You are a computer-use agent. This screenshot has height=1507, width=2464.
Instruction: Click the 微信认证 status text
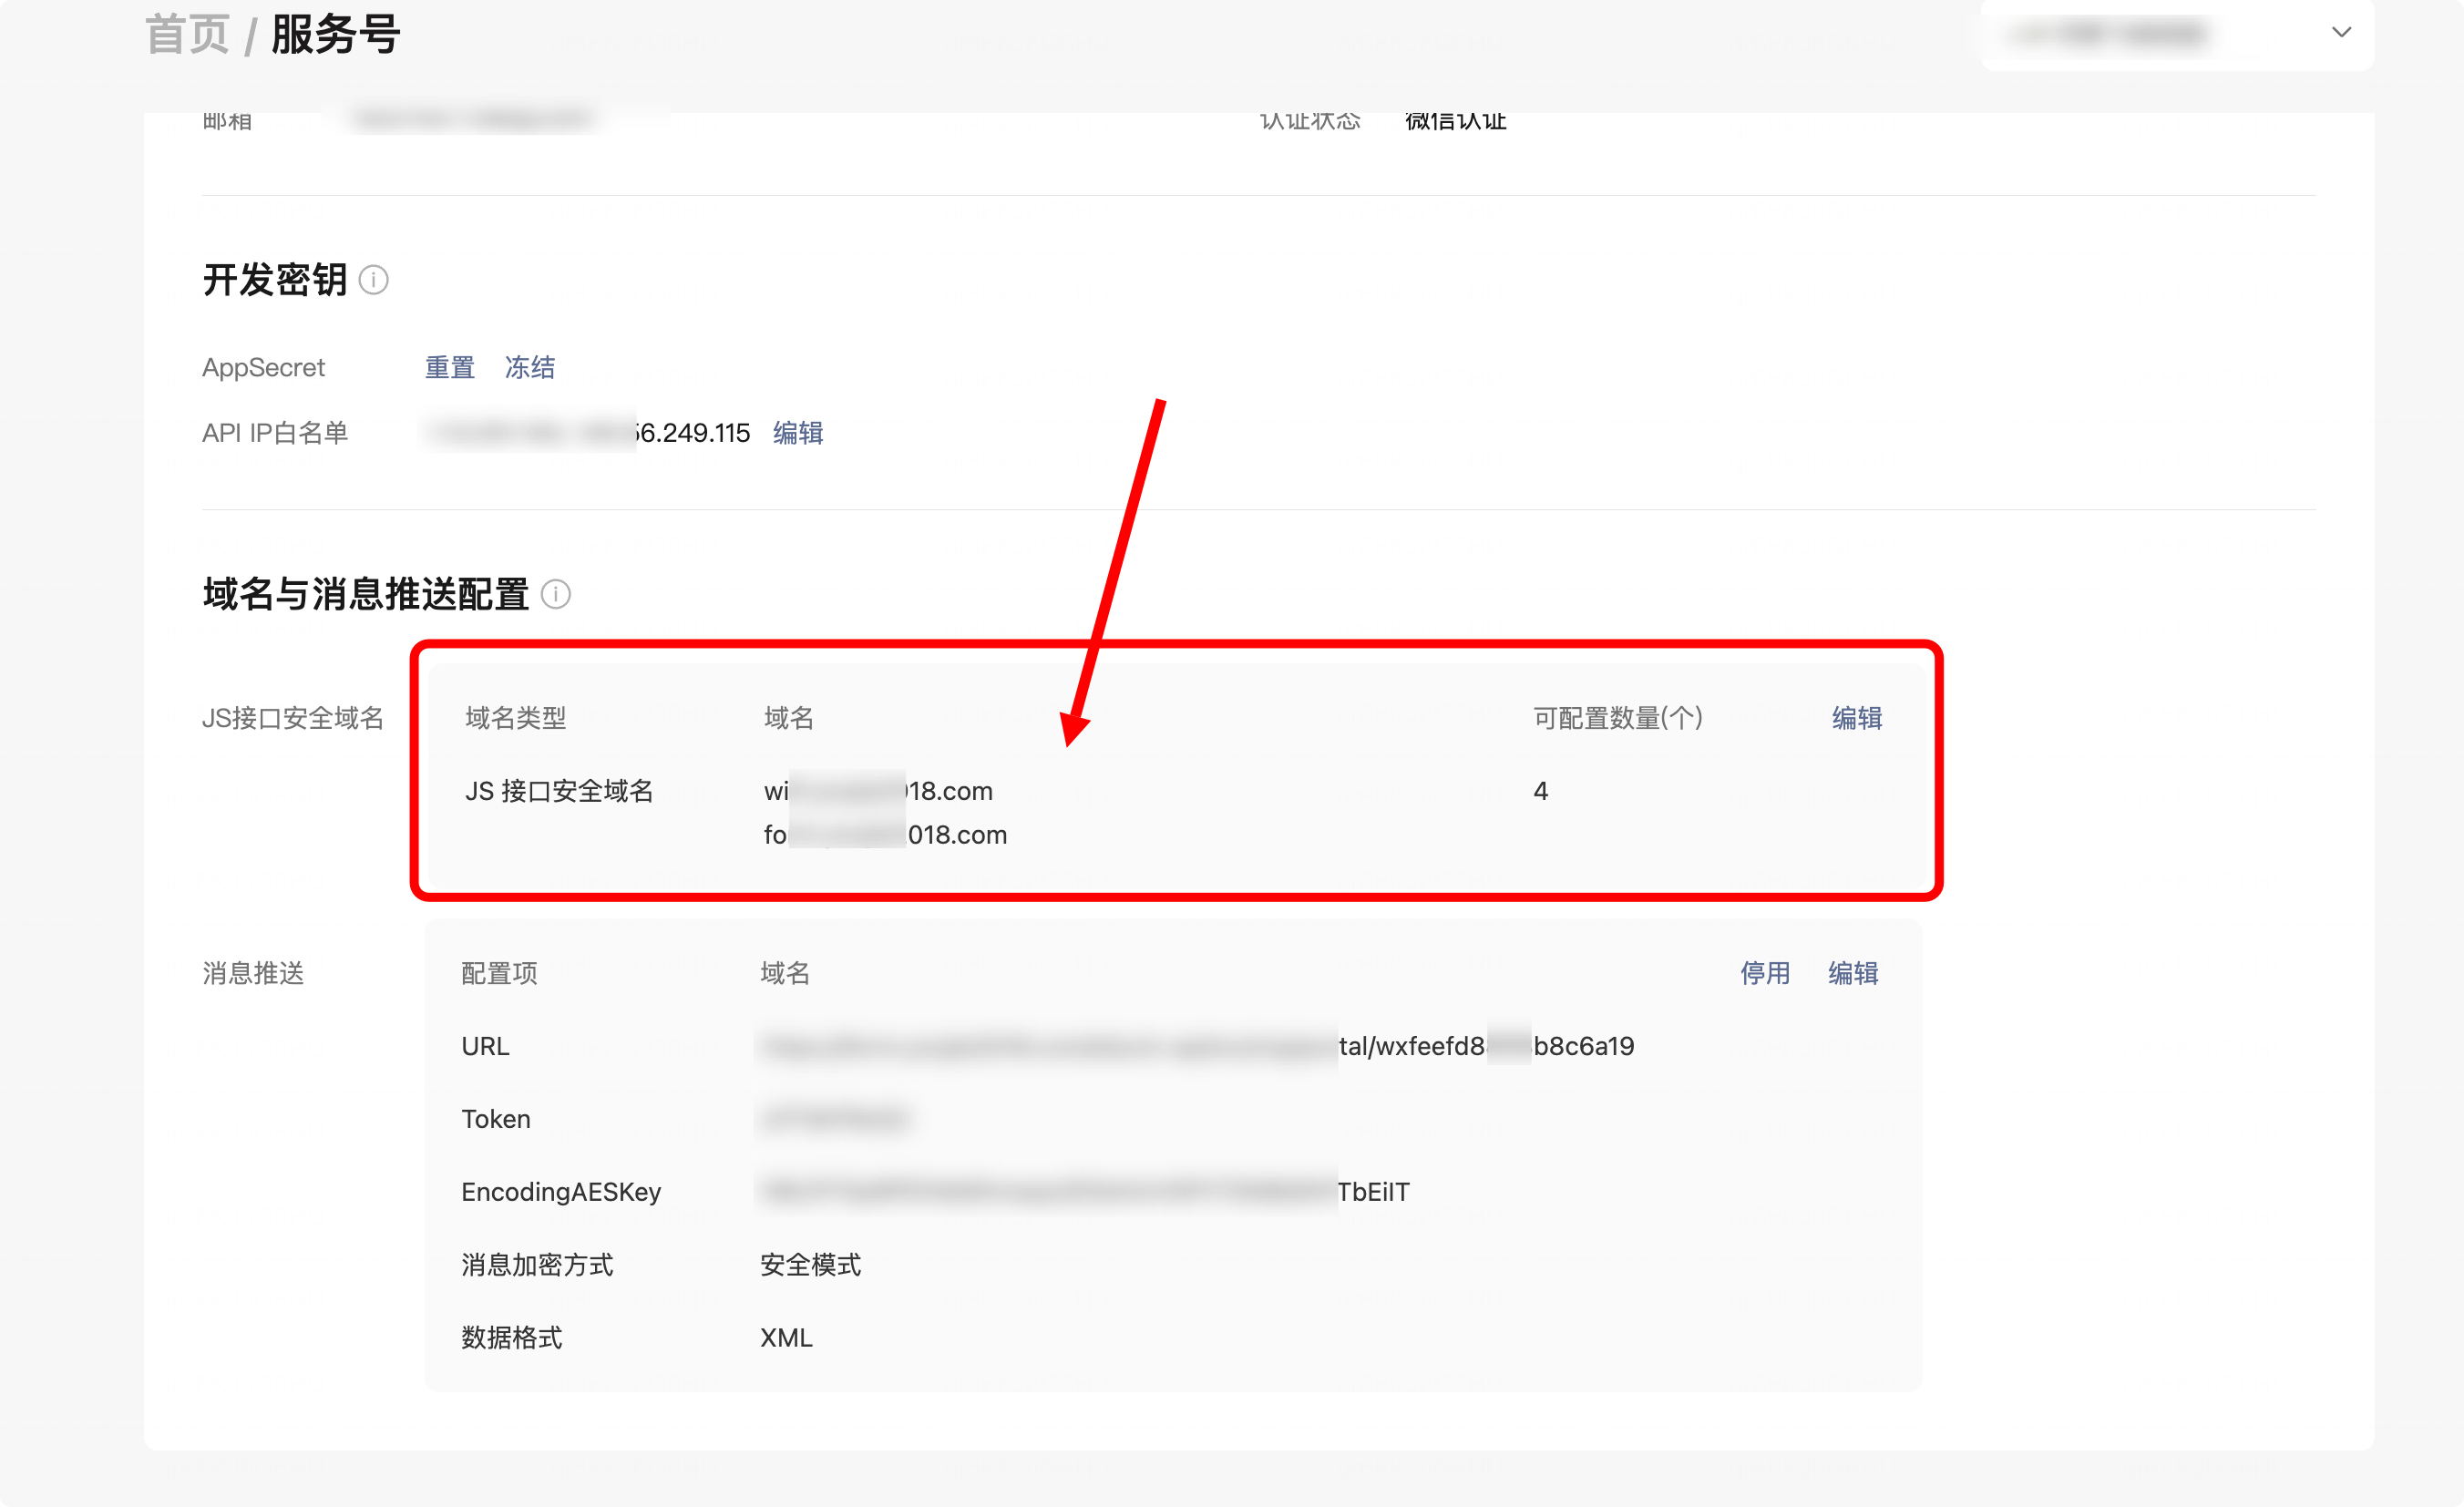tap(1455, 122)
